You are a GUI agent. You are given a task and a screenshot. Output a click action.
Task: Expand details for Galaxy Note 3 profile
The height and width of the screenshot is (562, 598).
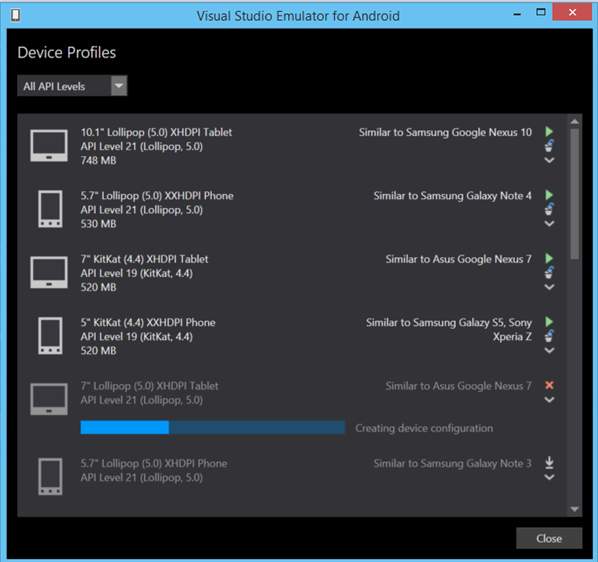(549, 477)
